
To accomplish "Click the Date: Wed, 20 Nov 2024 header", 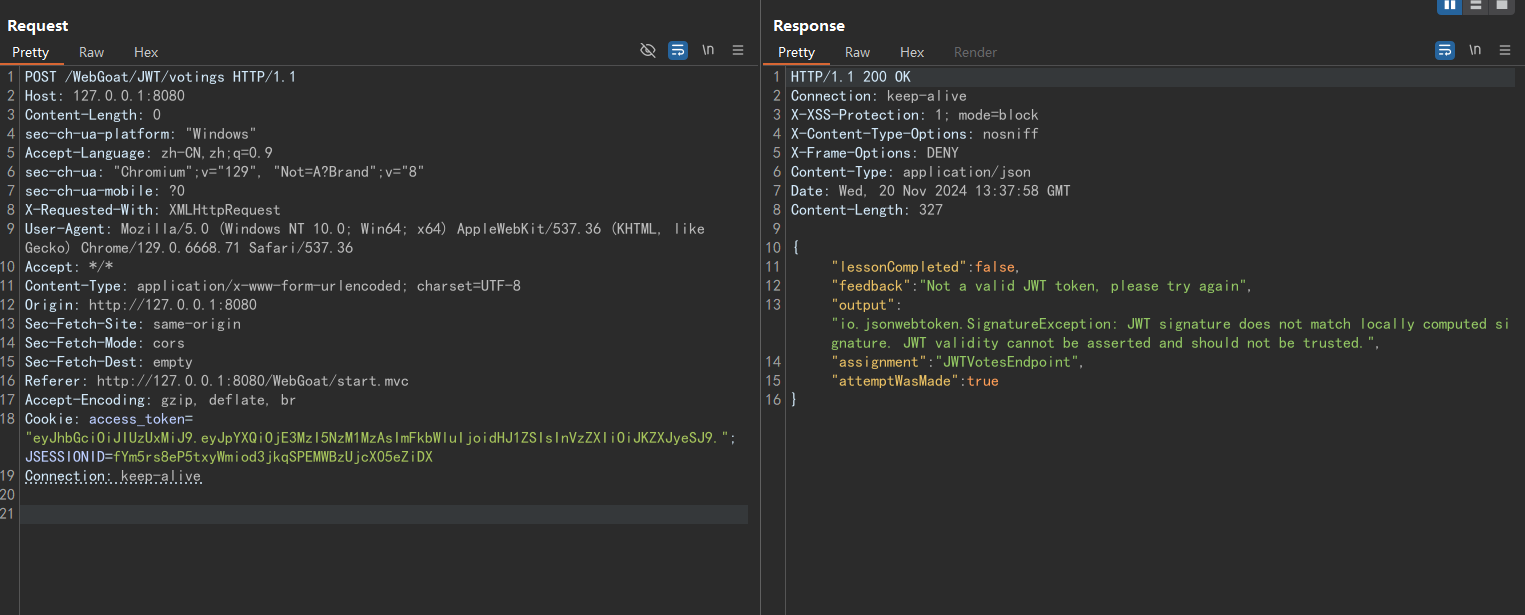I will pos(931,191).
